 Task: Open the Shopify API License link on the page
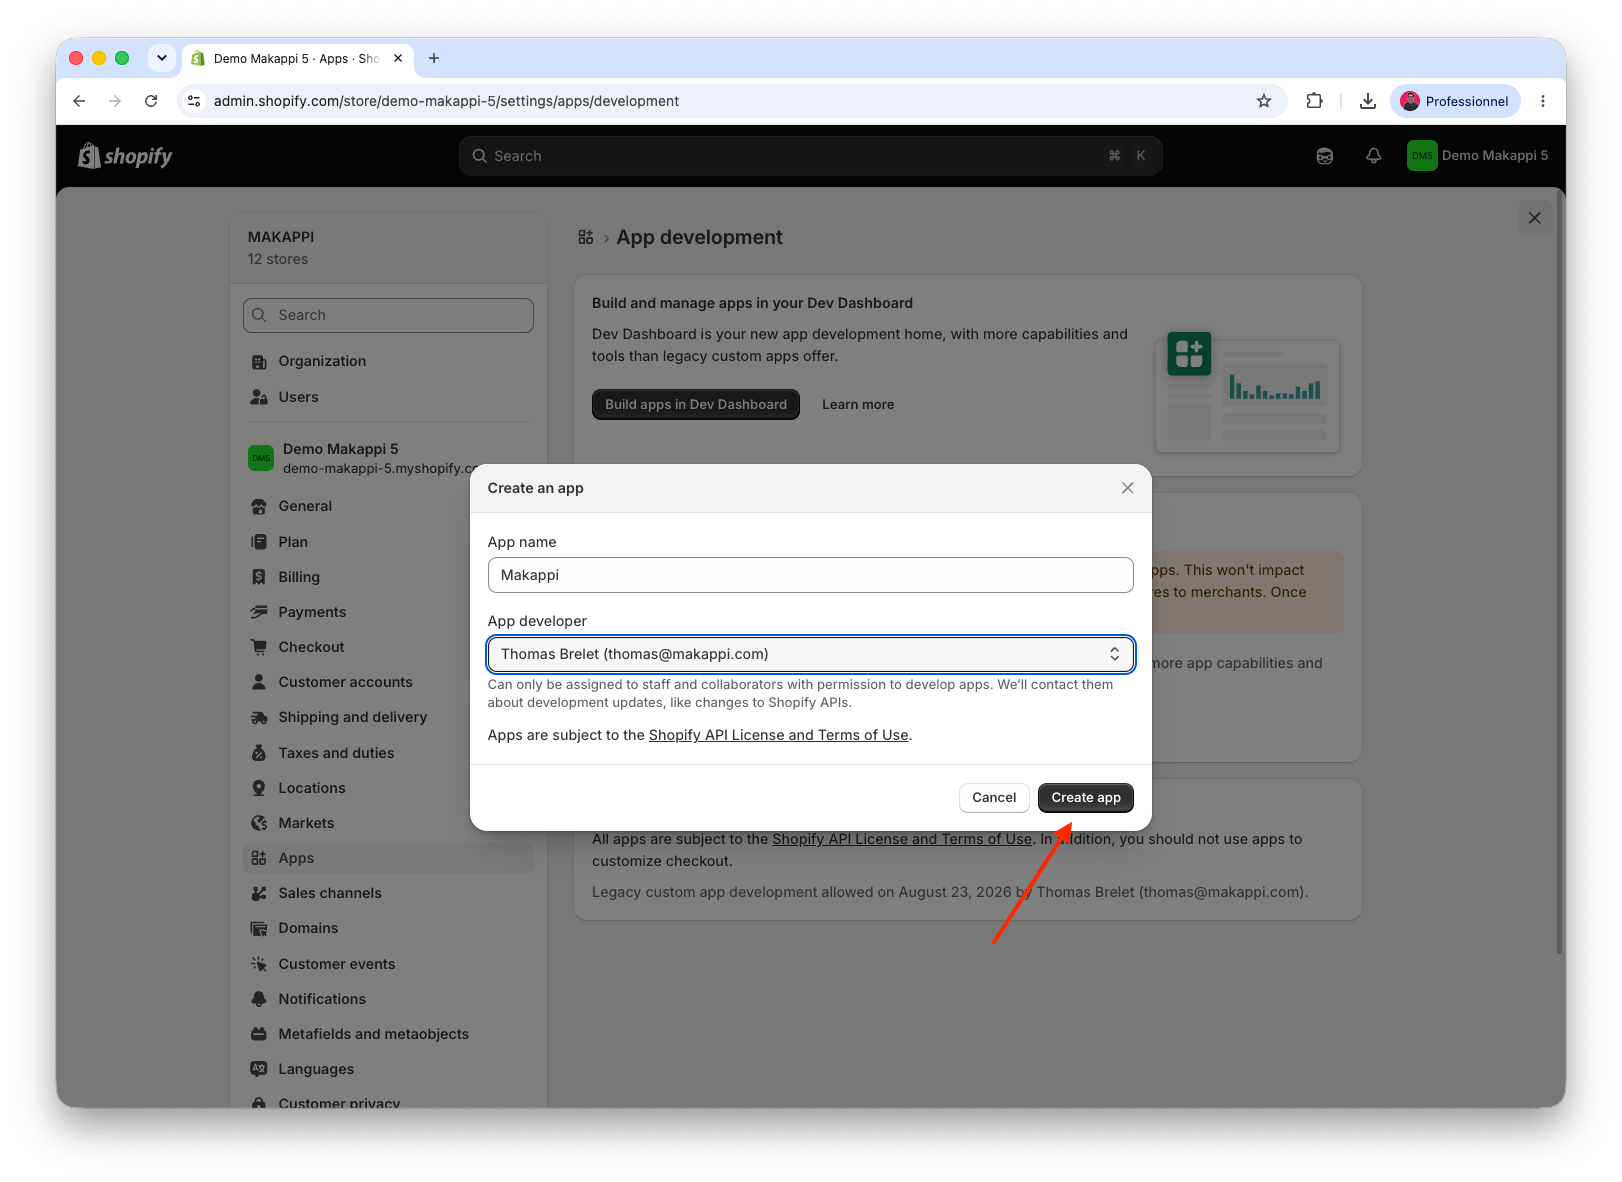[x=901, y=839]
